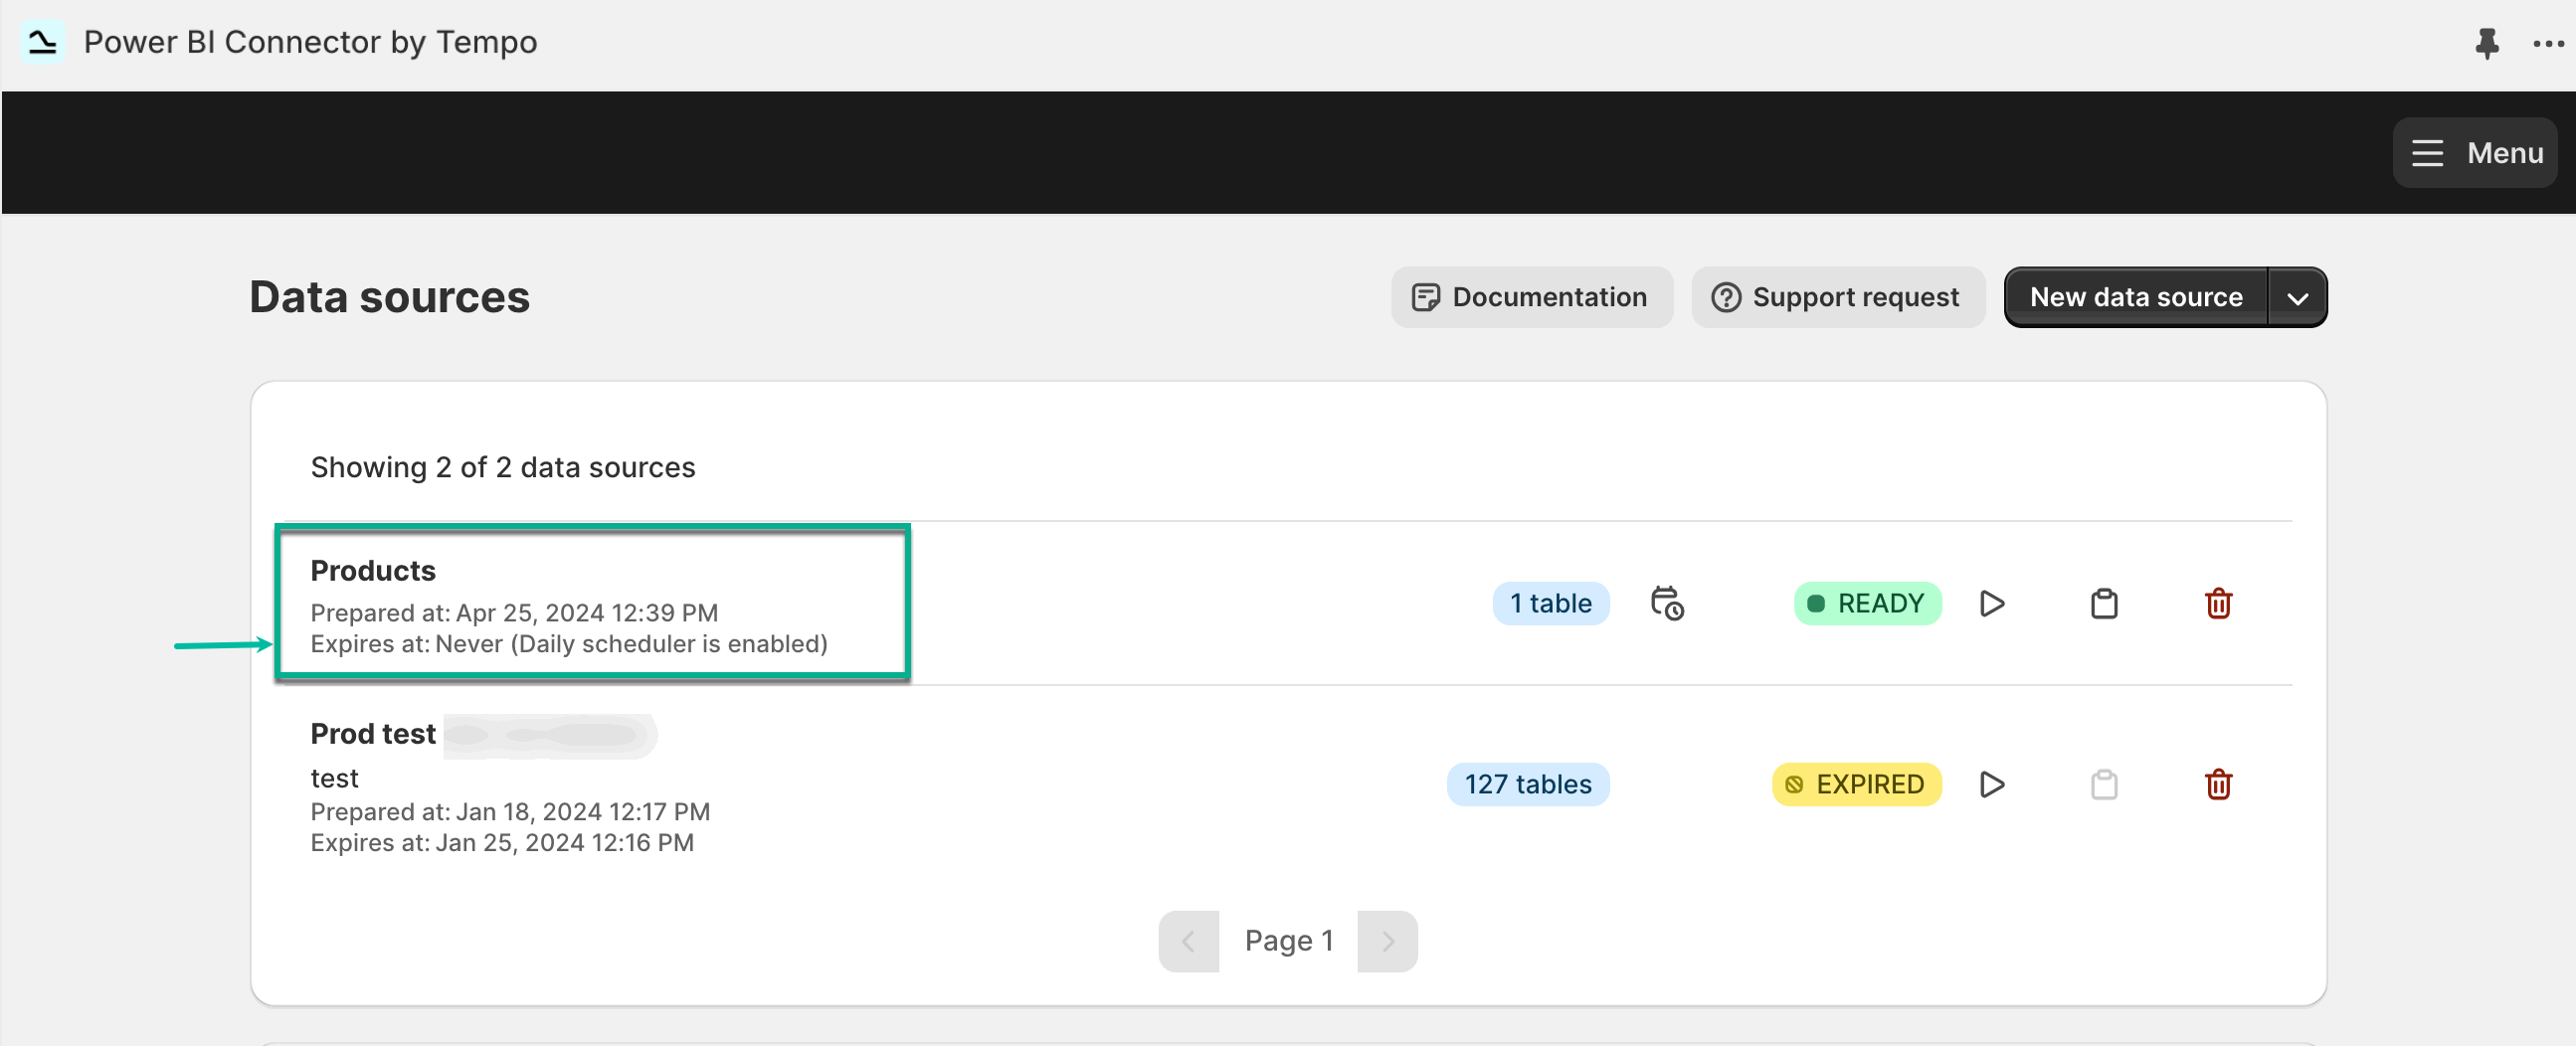Click the New data source button
Viewport: 2576px width, 1046px height.
click(2135, 297)
